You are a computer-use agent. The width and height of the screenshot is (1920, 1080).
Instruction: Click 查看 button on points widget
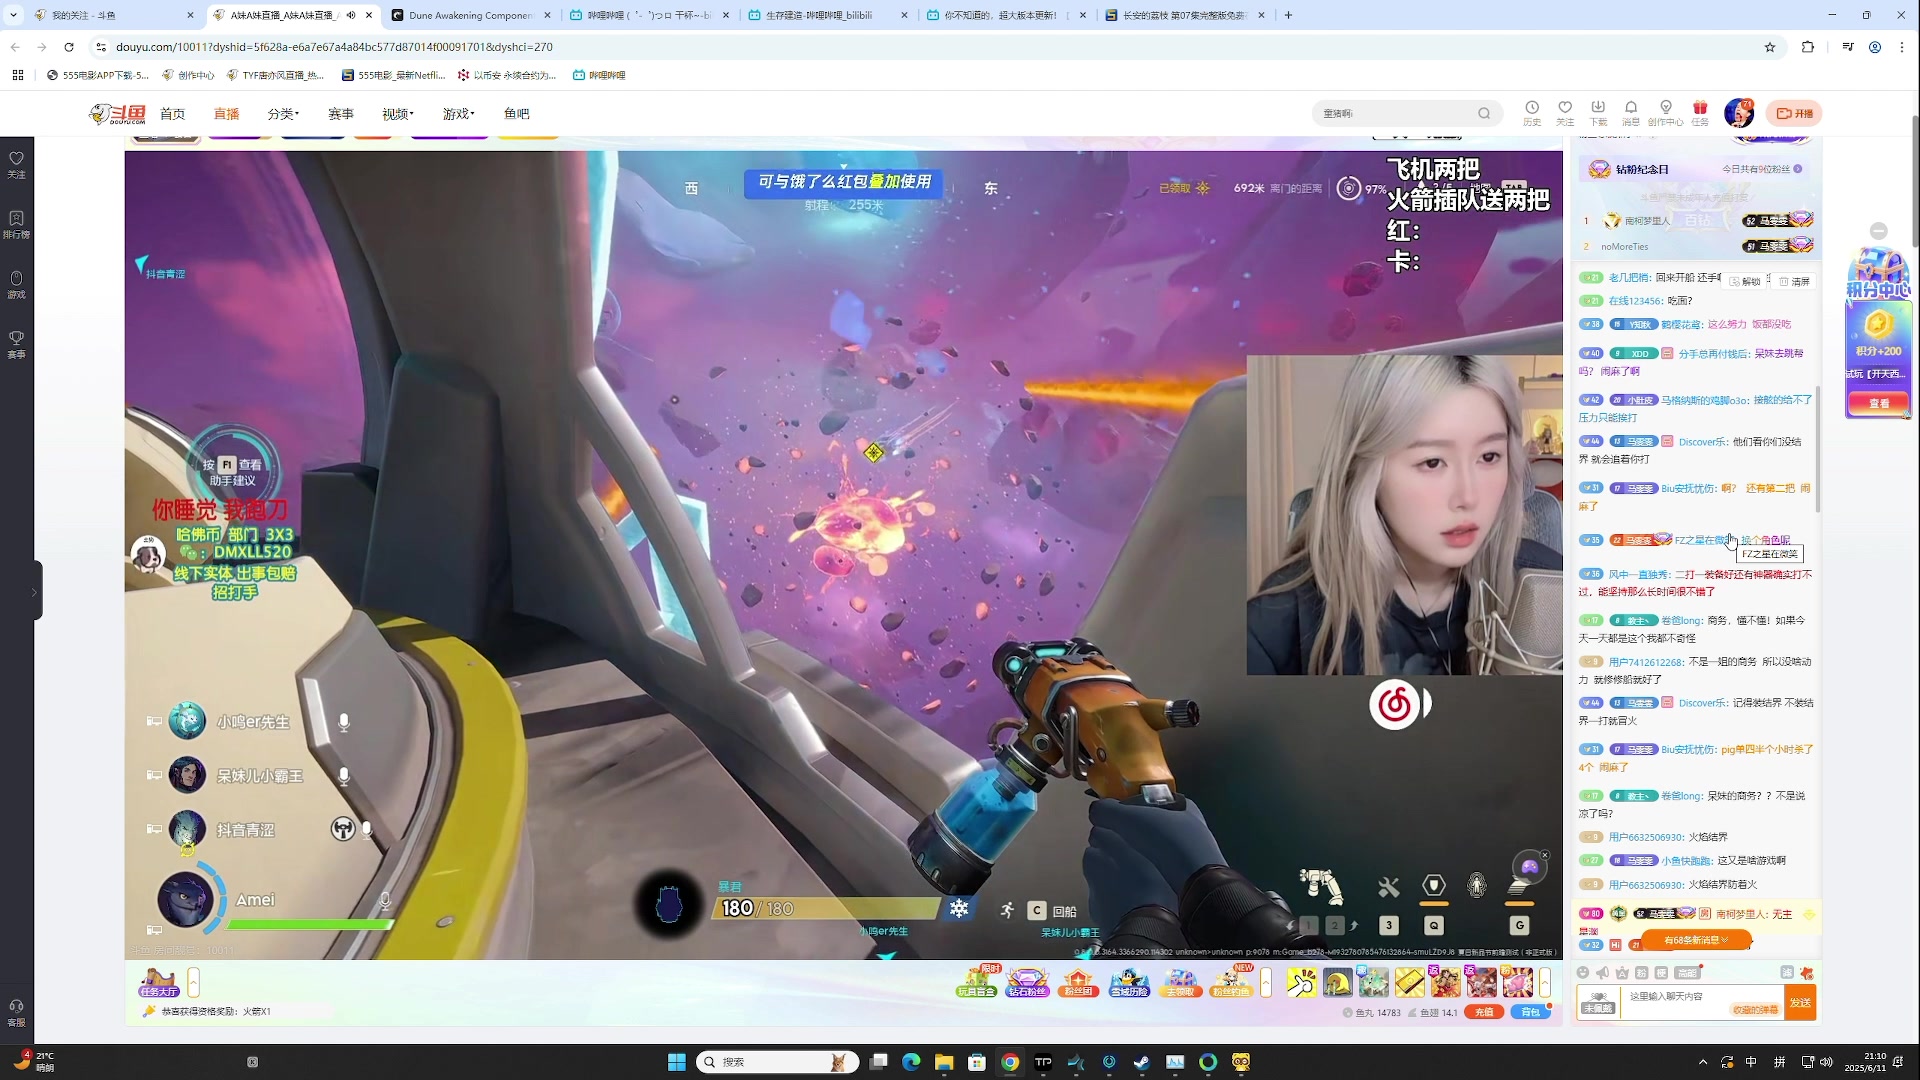pos(1879,403)
